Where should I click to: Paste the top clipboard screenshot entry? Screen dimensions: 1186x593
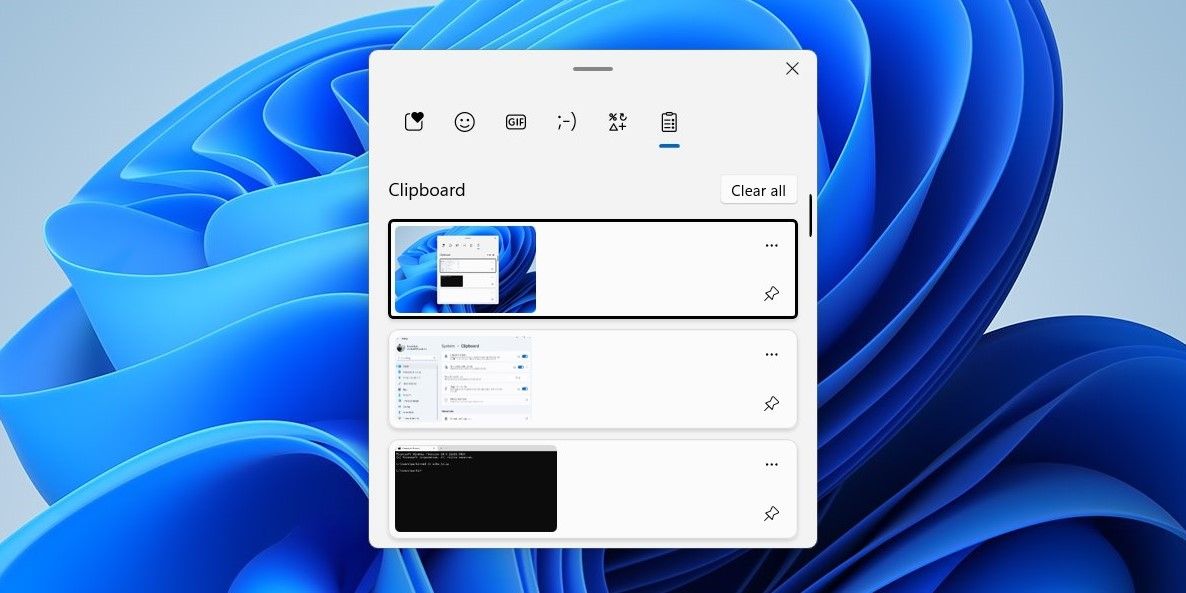(592, 269)
